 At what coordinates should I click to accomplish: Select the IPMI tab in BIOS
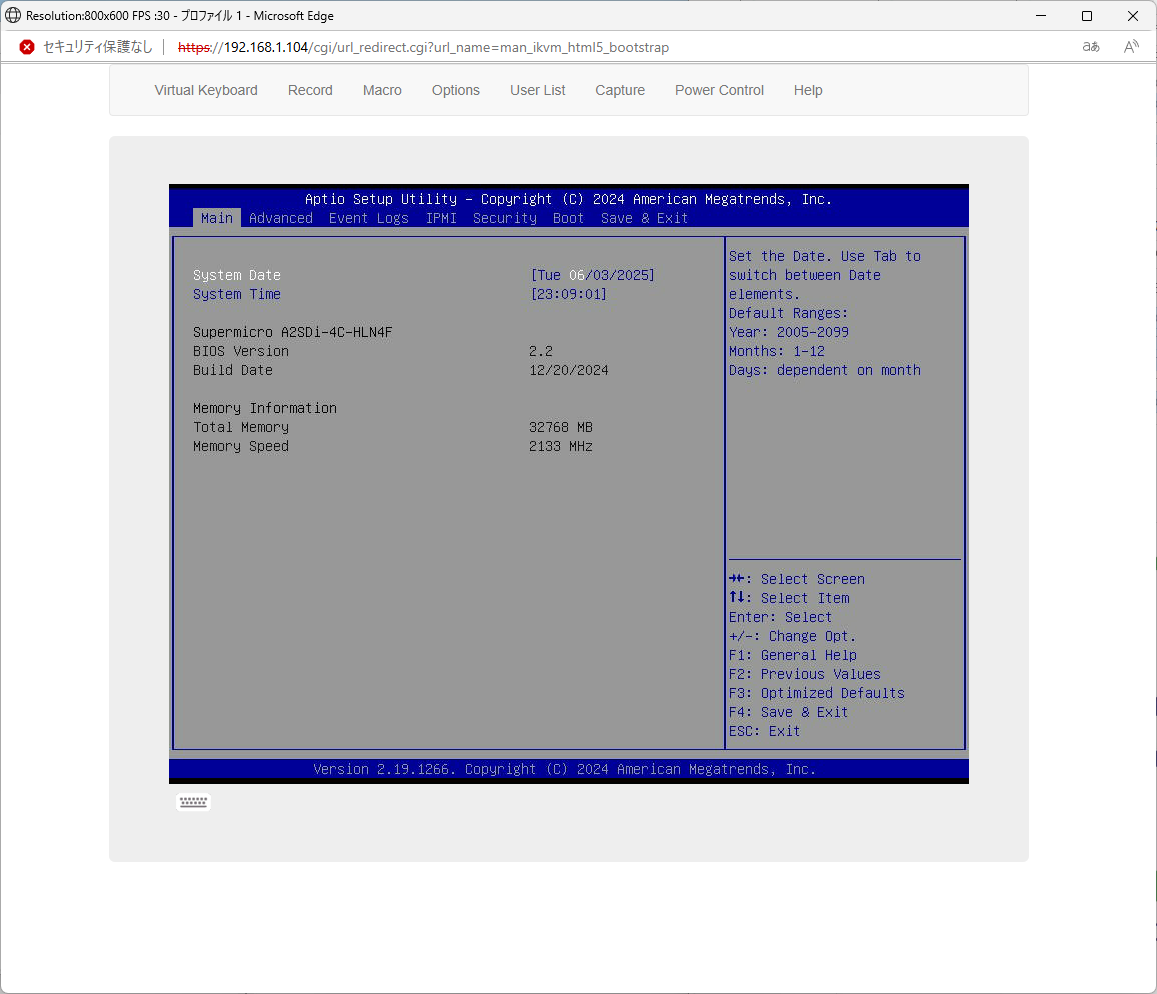point(441,218)
